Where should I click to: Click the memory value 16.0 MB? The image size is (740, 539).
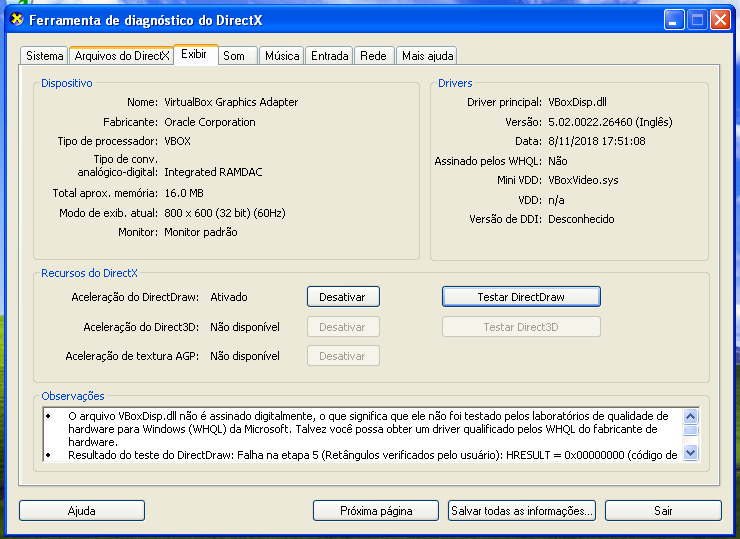(x=184, y=193)
